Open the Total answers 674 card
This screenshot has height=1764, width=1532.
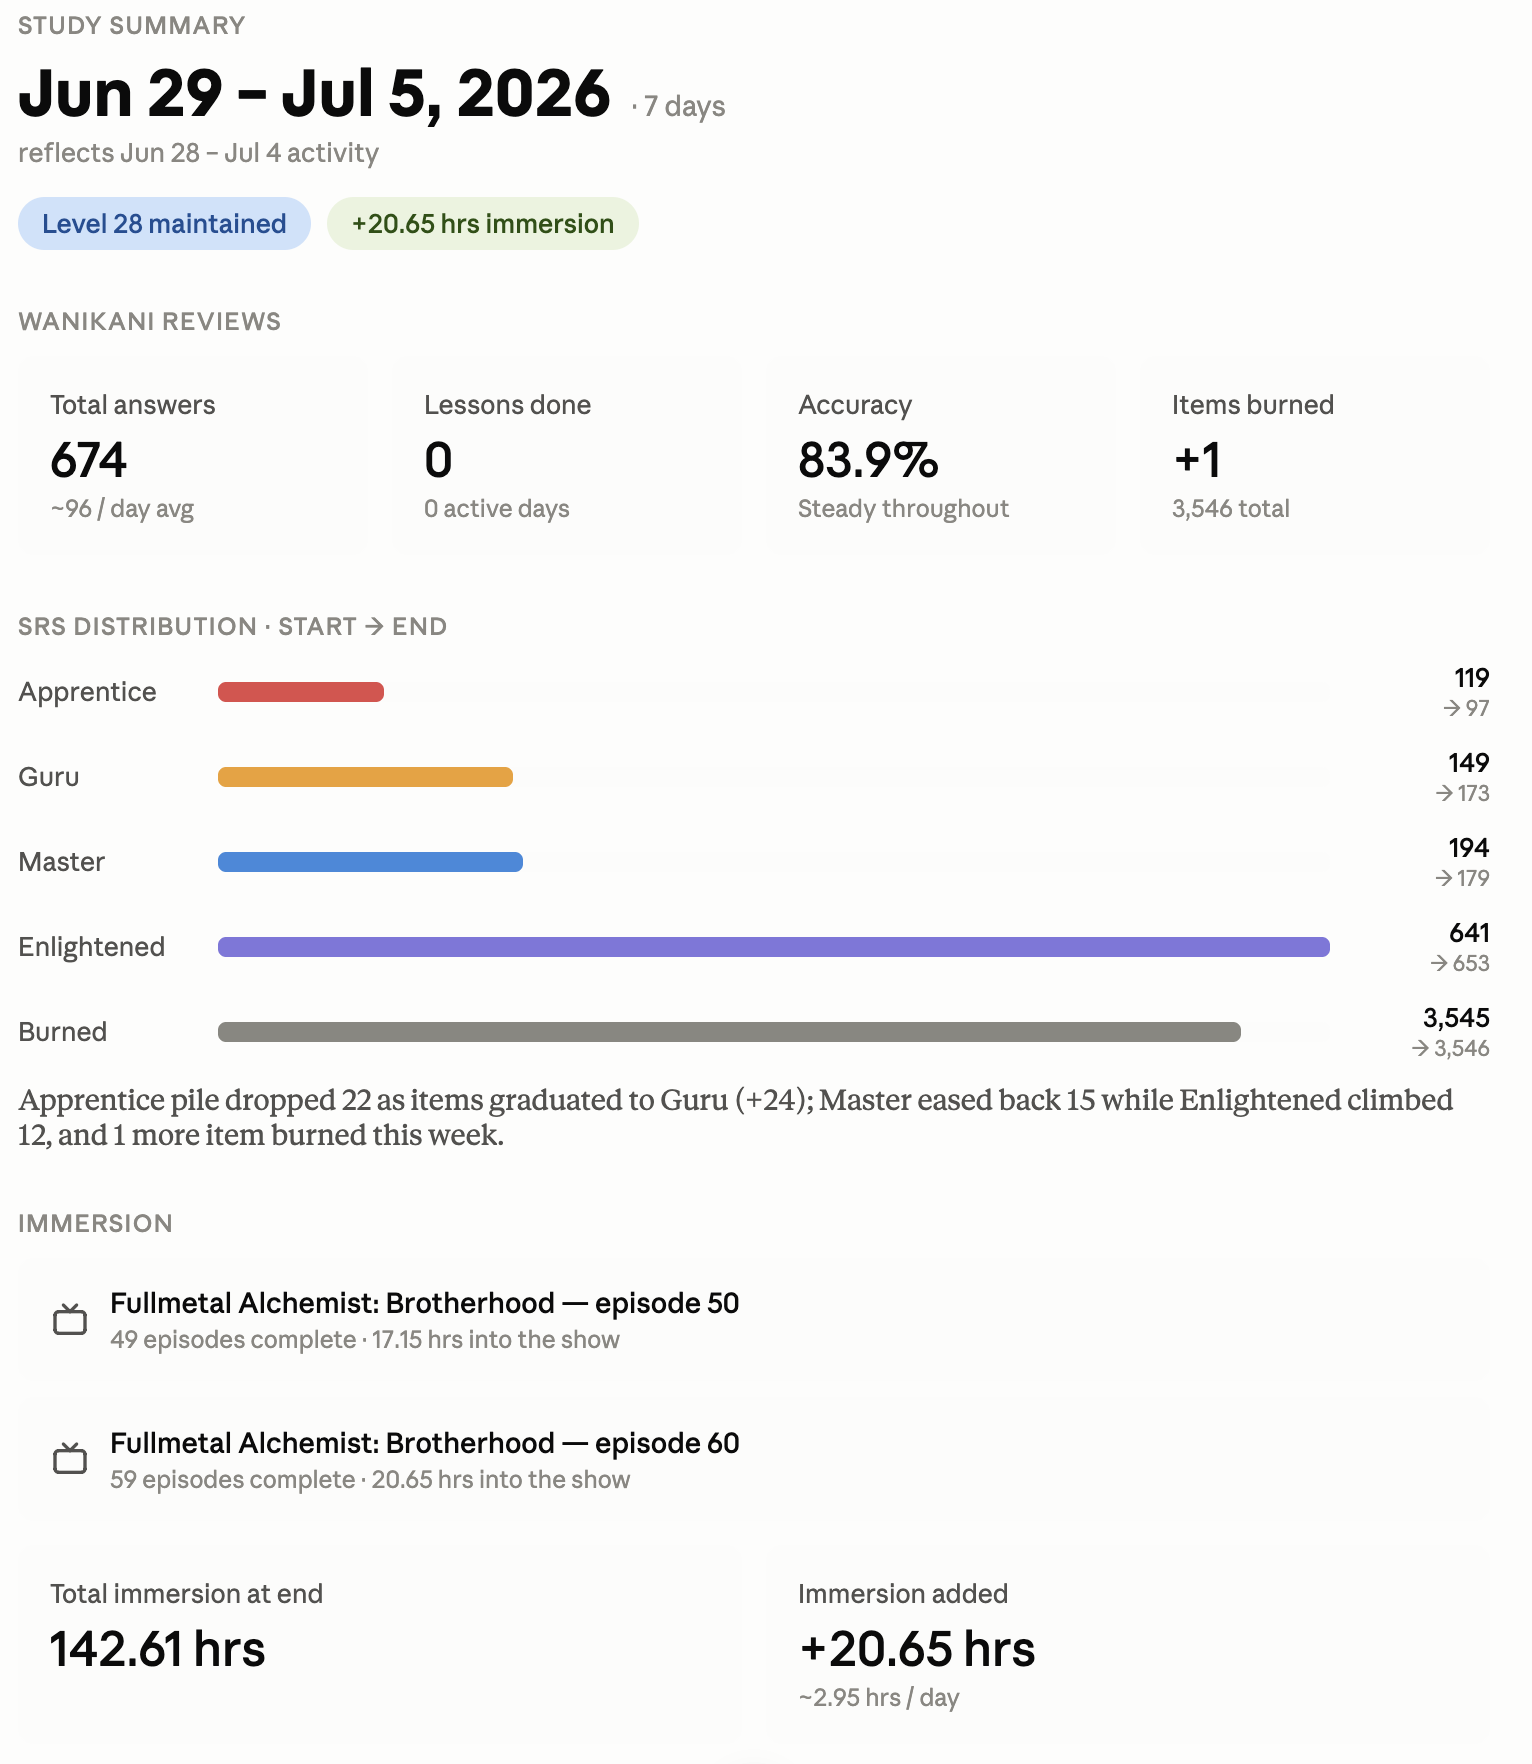[193, 456]
